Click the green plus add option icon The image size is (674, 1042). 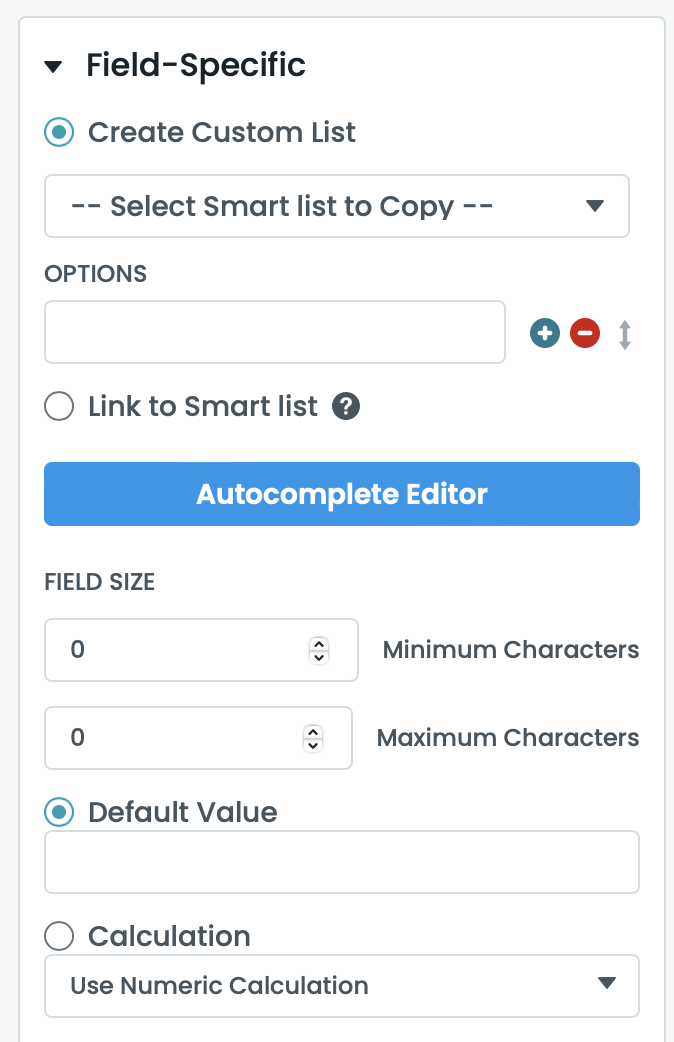(544, 334)
